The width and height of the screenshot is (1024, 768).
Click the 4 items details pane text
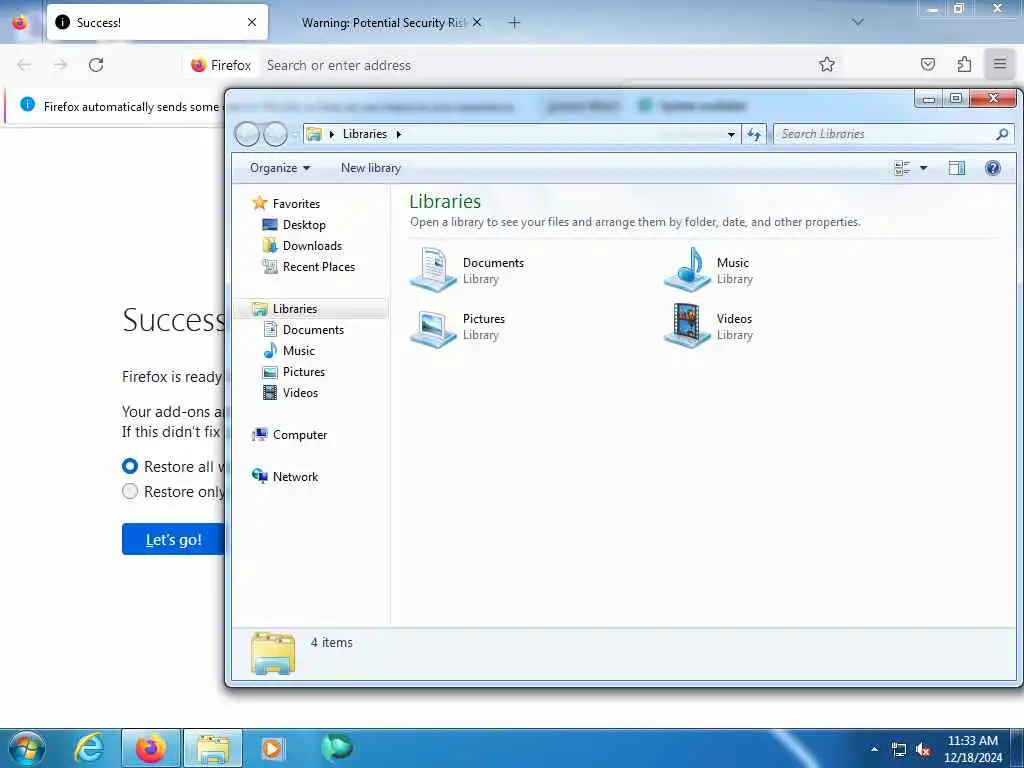(x=332, y=643)
